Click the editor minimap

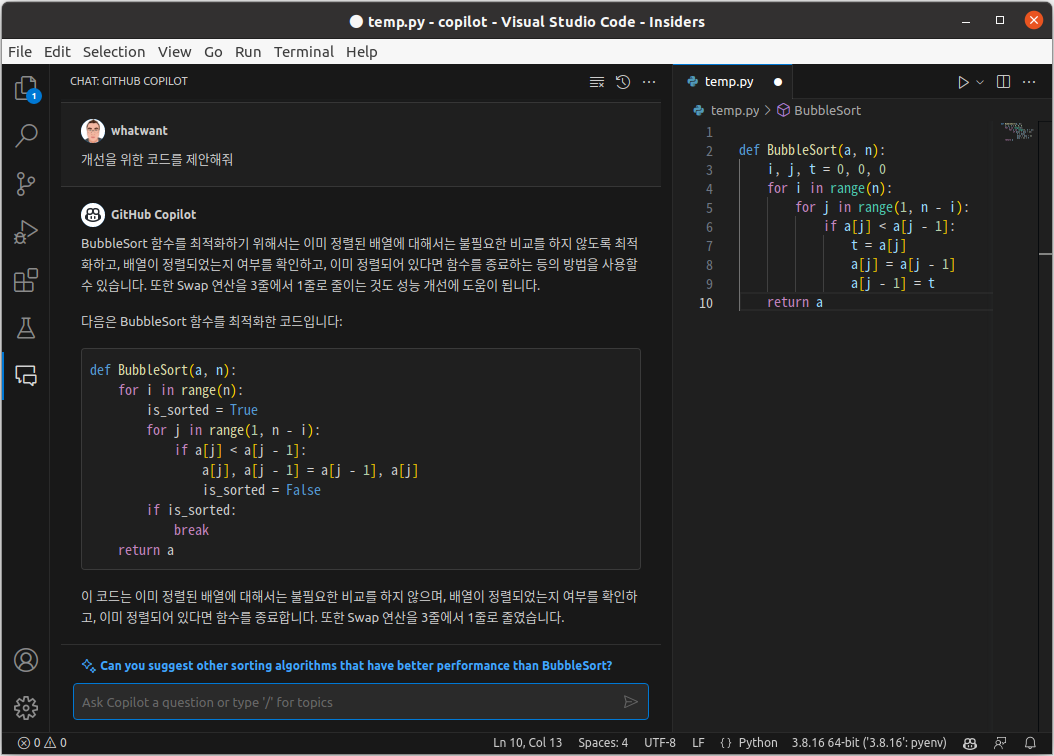[1016, 131]
